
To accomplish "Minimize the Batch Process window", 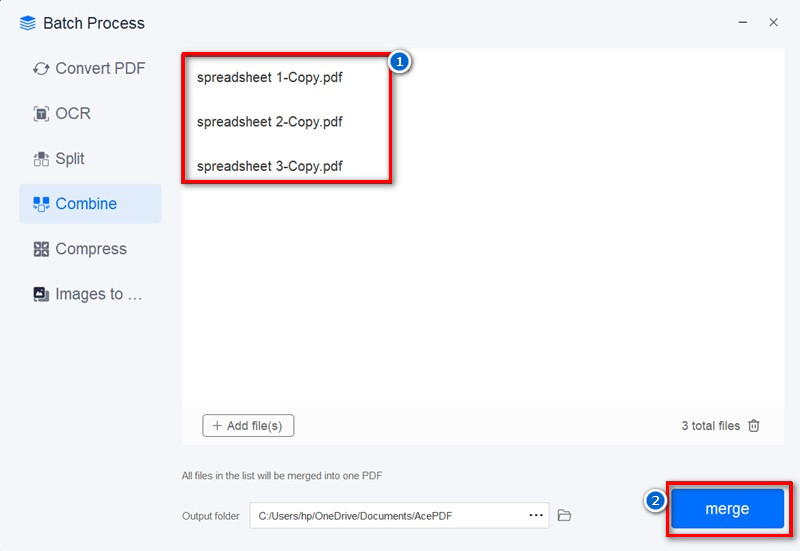I will point(743,22).
